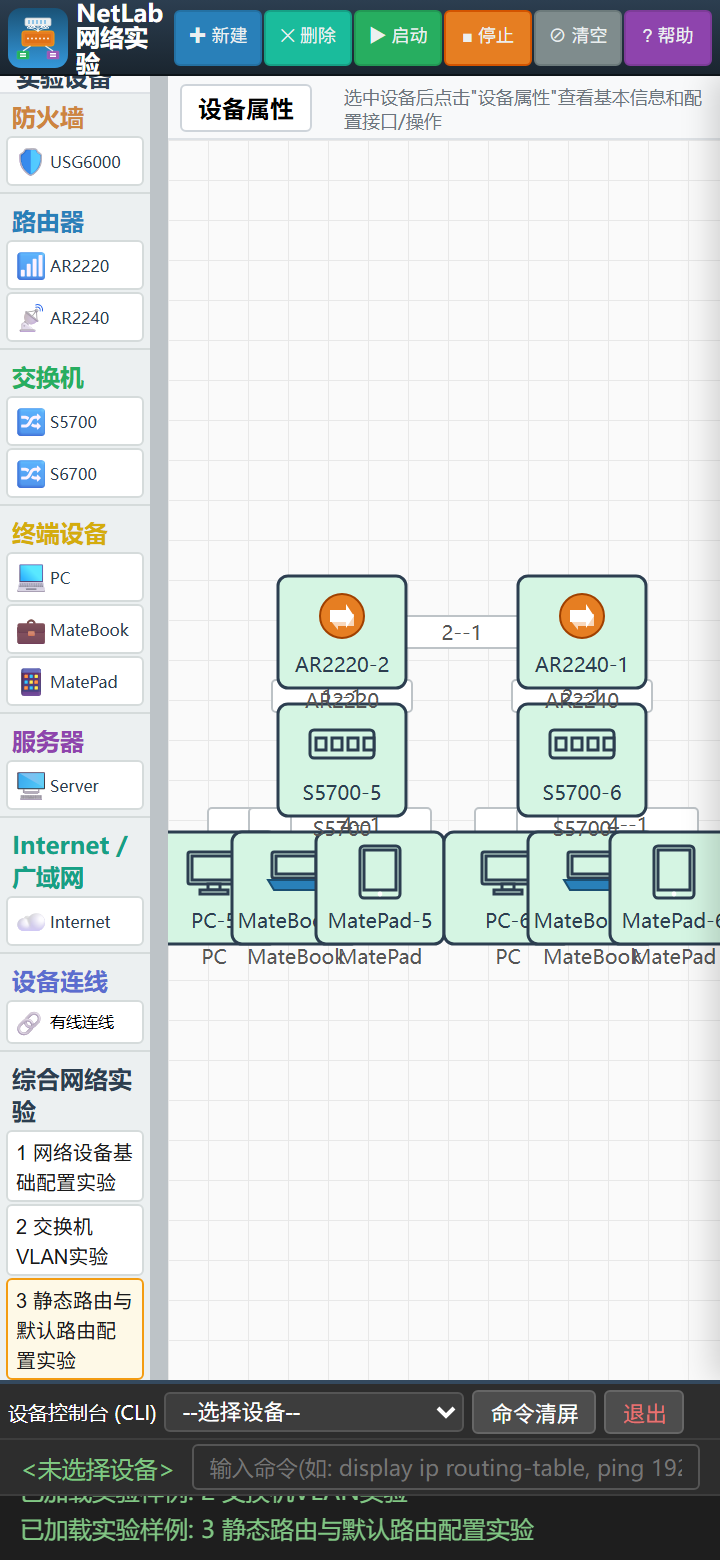
Task: Pick the MateBook terminal device
Action: 75,630
